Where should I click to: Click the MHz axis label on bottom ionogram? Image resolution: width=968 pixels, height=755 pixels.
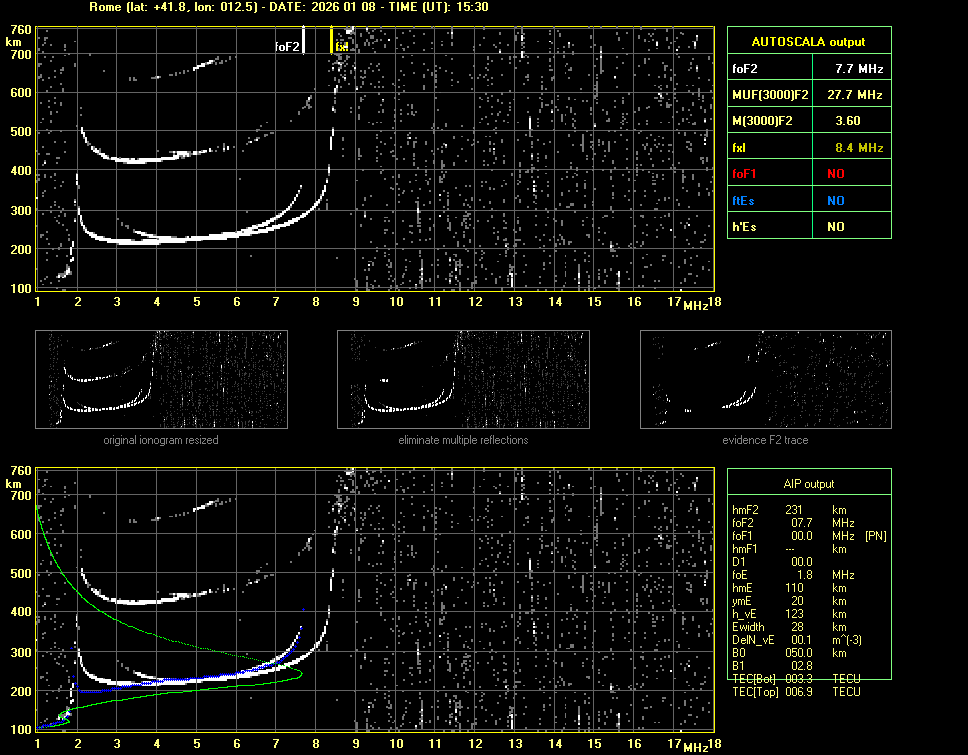click(695, 746)
